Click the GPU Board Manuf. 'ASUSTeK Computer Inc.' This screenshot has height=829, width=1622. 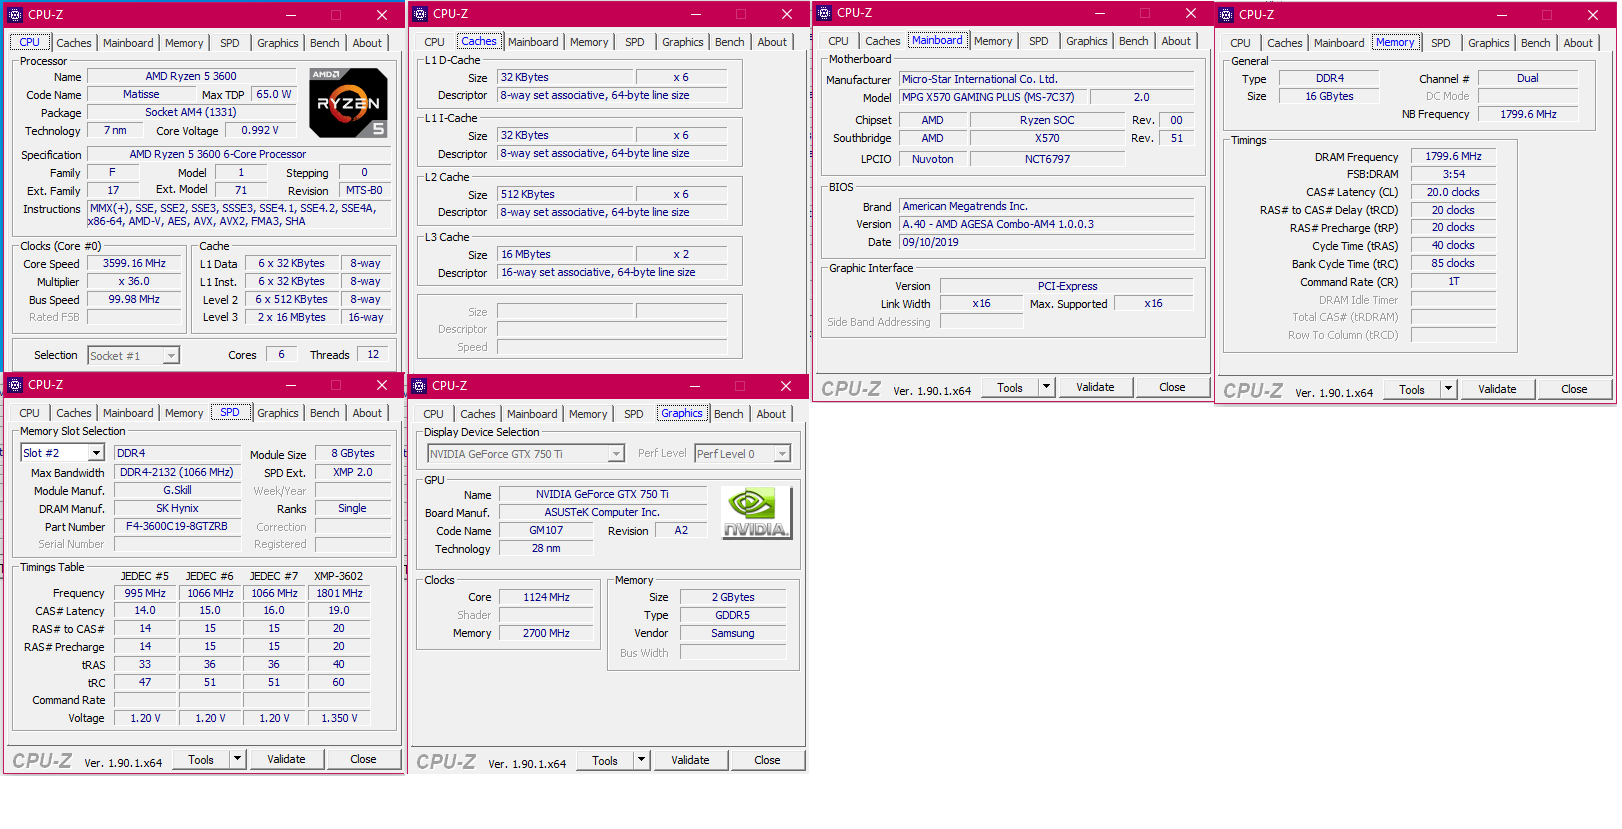[602, 512]
